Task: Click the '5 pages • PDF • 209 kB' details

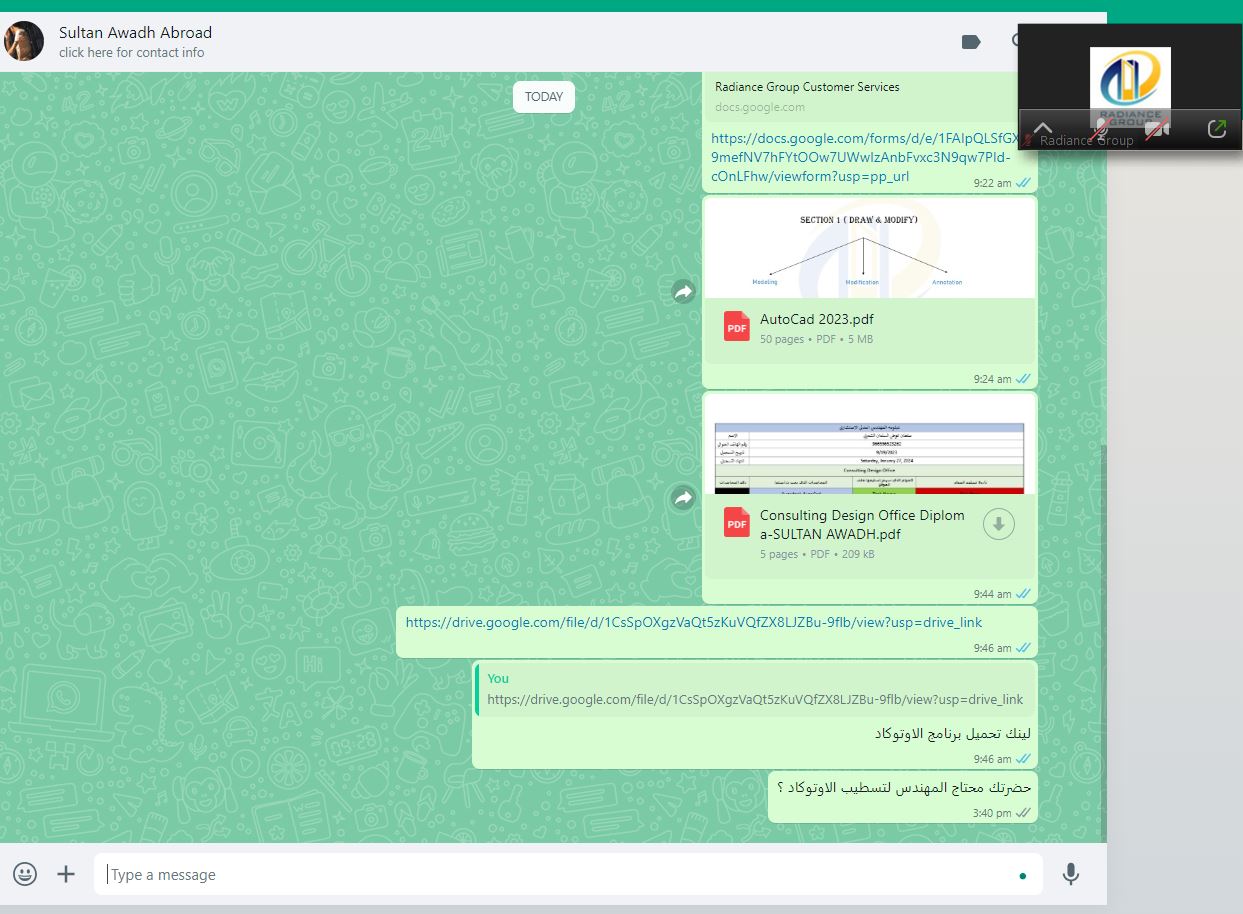Action: (817, 554)
